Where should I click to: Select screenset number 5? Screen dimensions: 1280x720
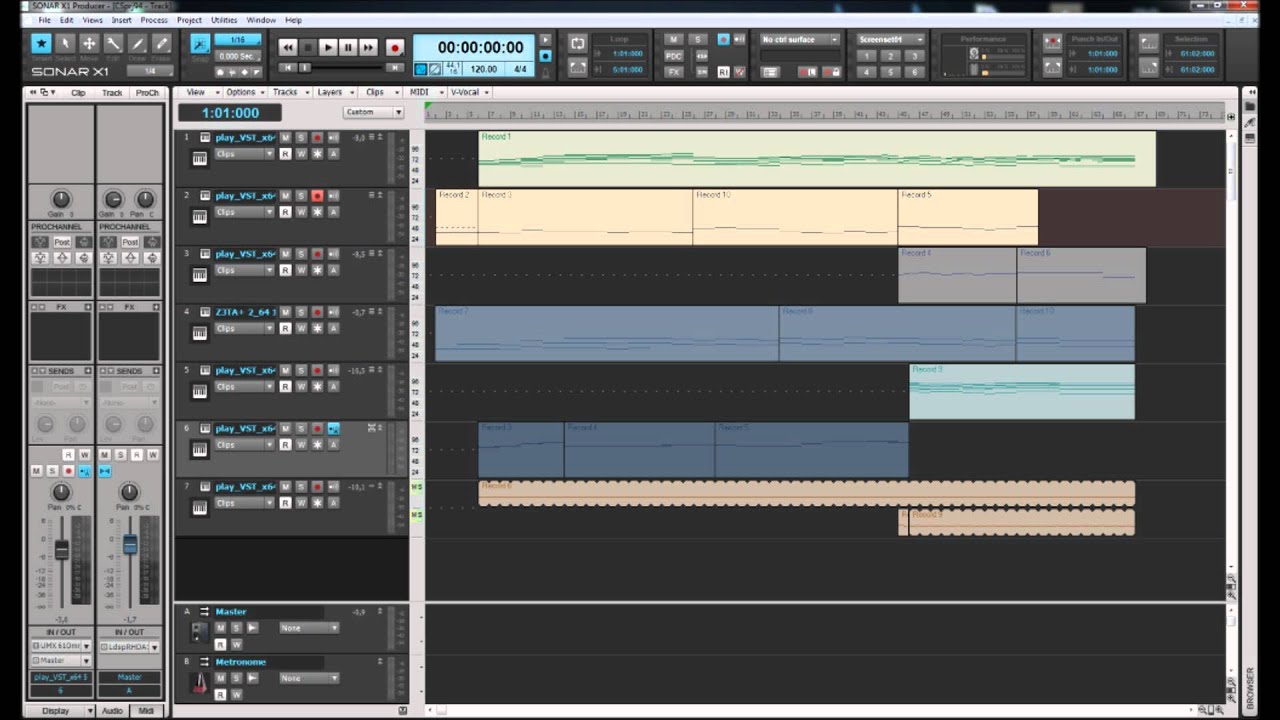891,72
